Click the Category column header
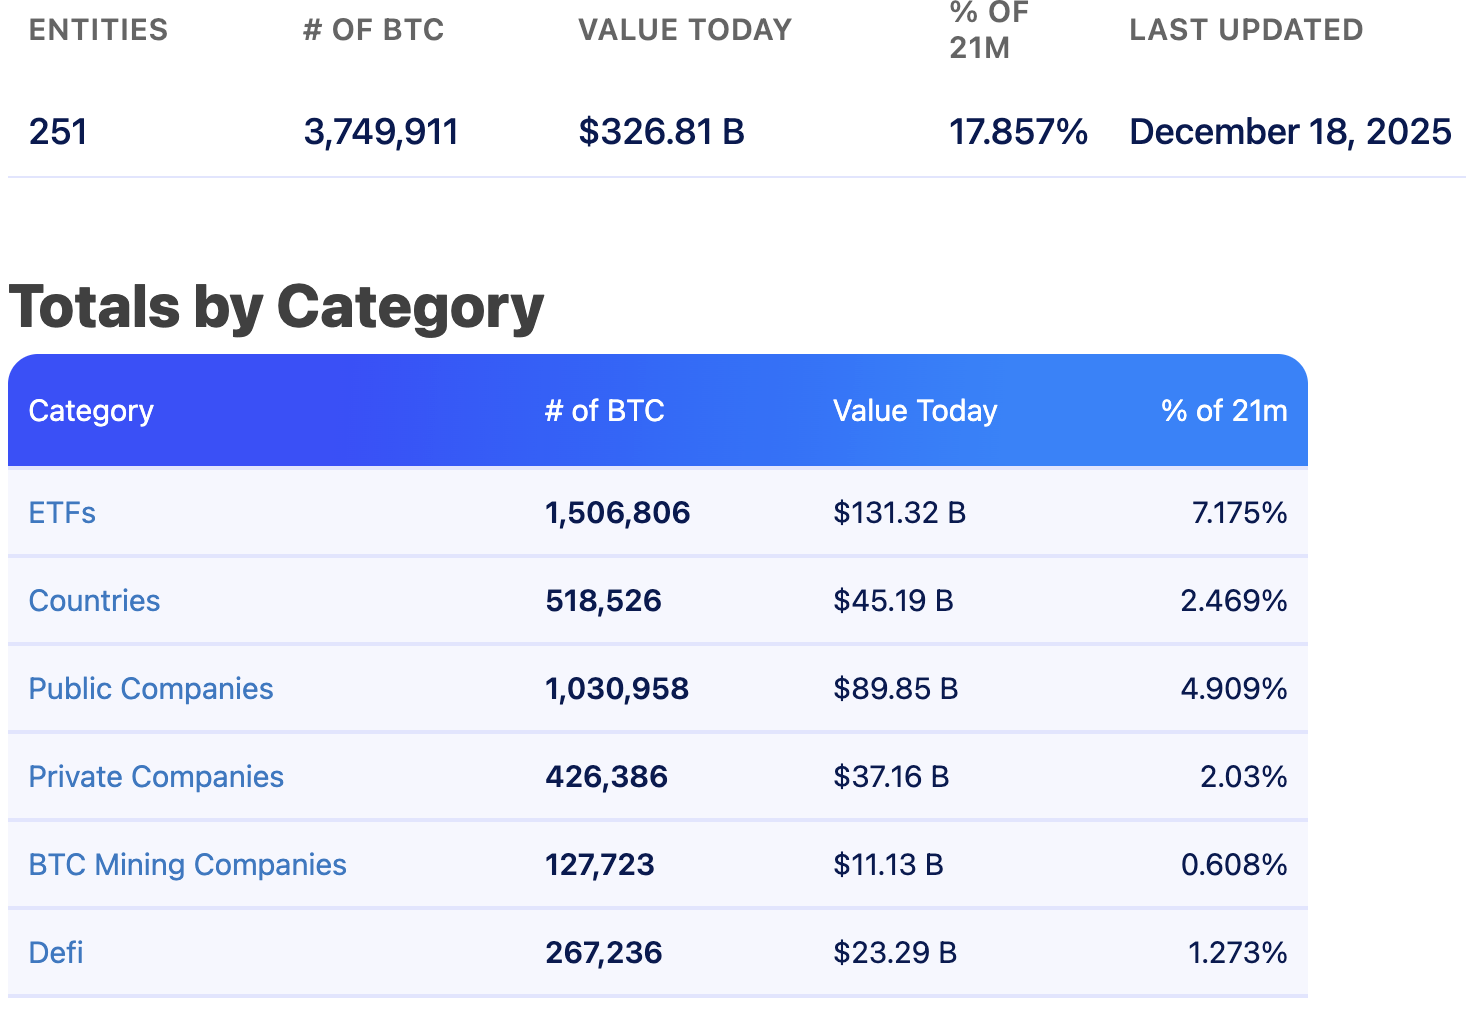Viewport: 1466px width, 1014px height. tap(91, 410)
